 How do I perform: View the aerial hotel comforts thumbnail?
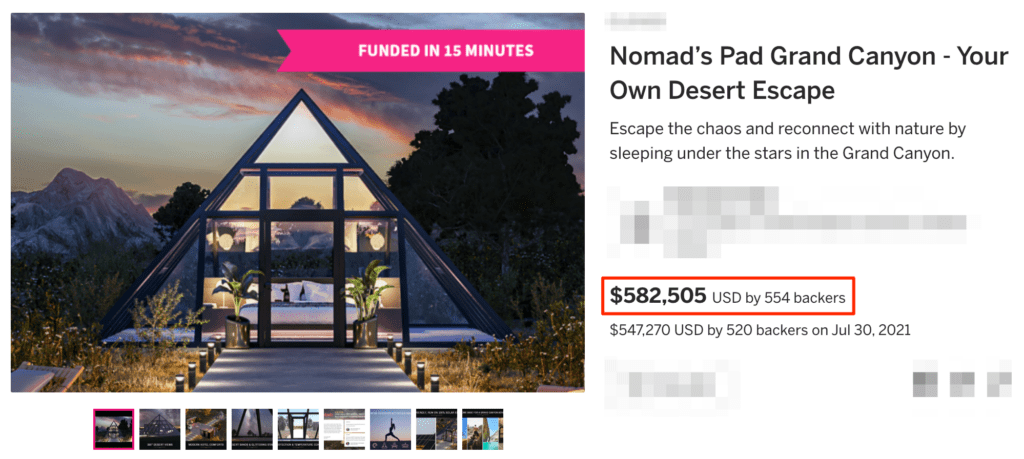(x=206, y=429)
